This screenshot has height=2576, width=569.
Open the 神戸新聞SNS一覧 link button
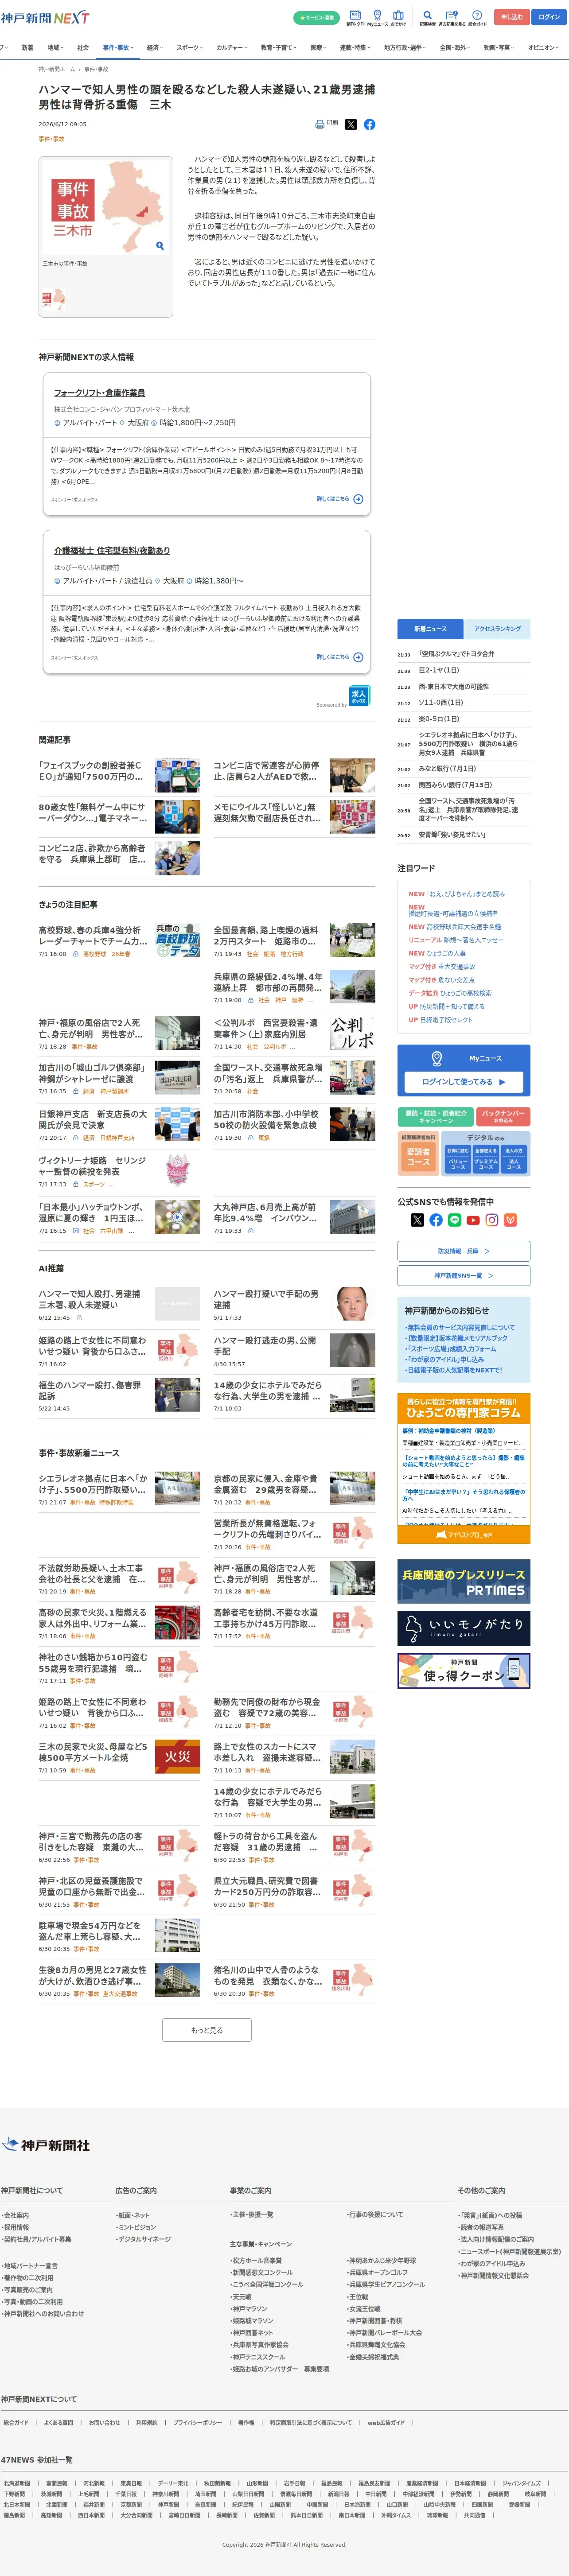pos(464,1276)
